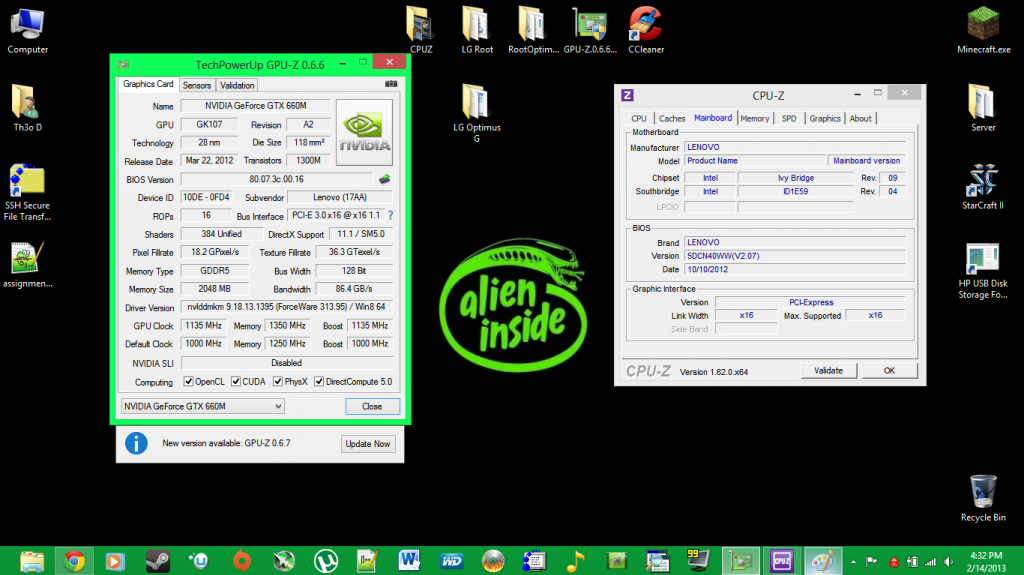Viewport: 1024px width, 575px height.
Task: Open the LG Optimus G folder
Action: click(477, 113)
